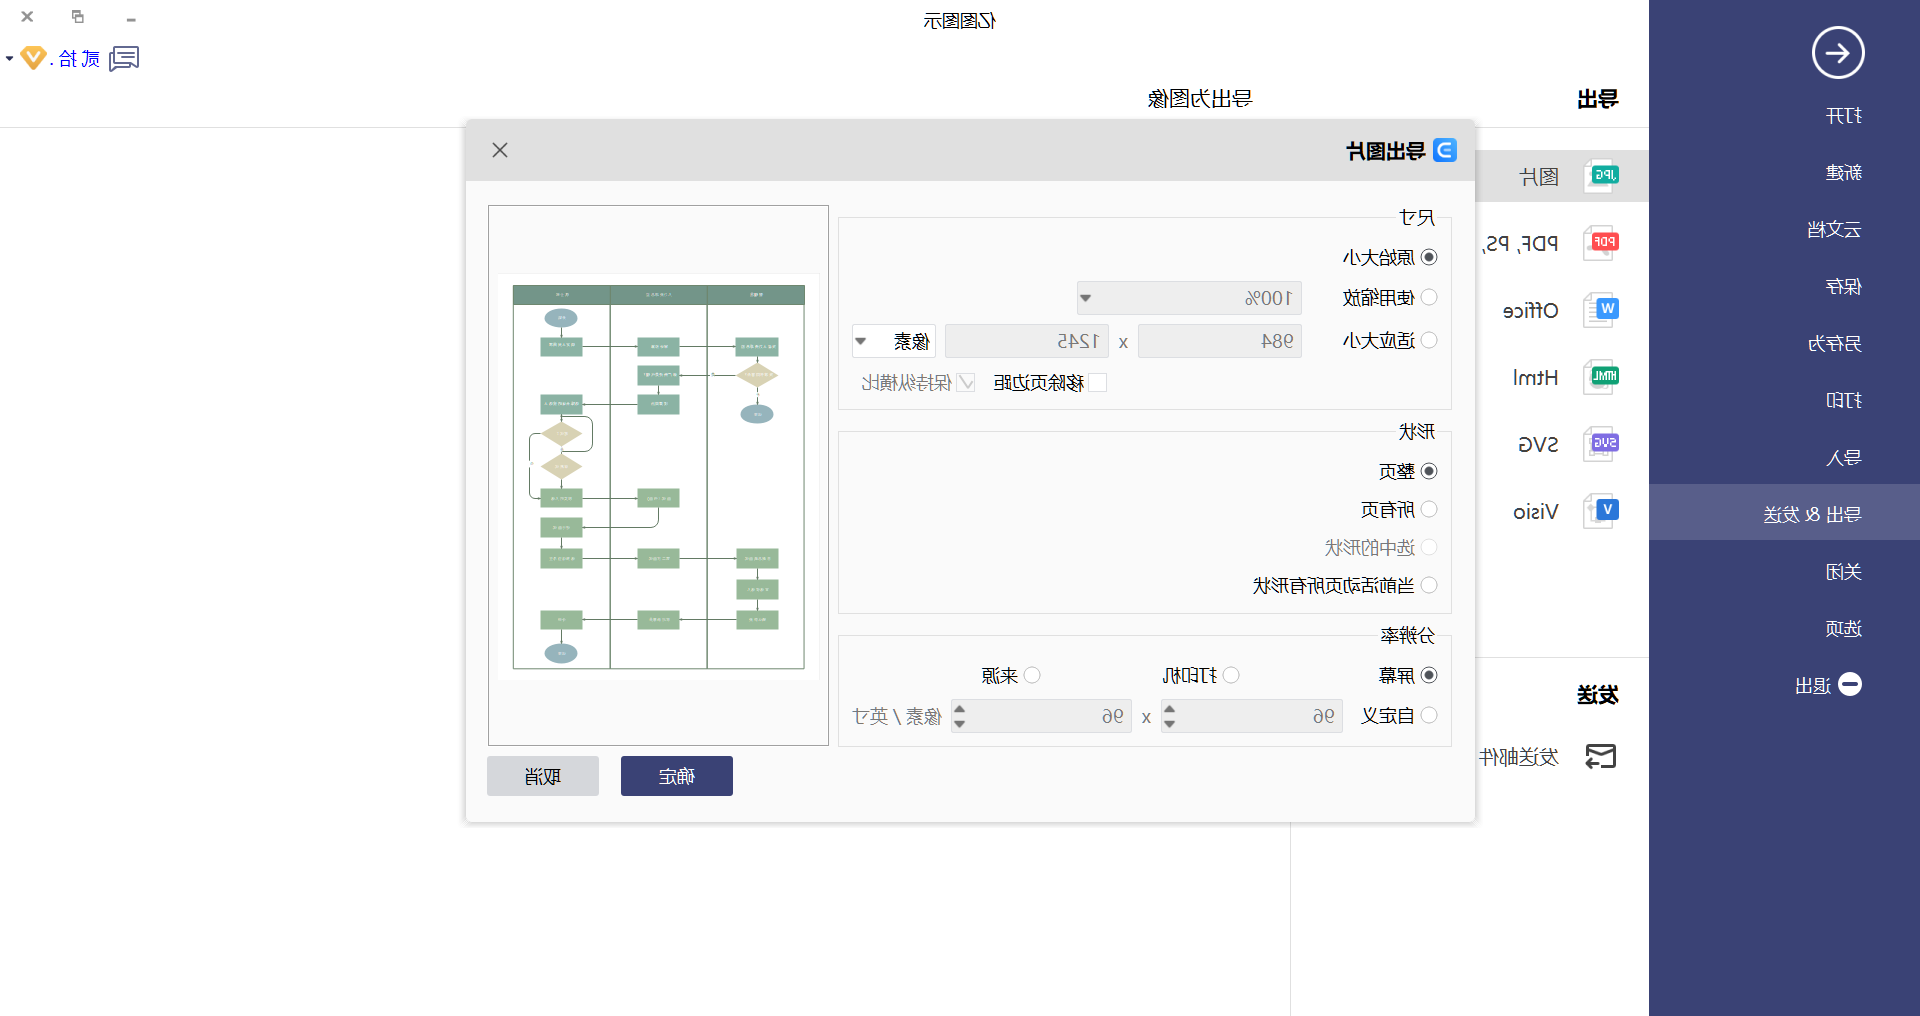The height and width of the screenshot is (1016, 1920).
Task: Select the Html export file icon
Action: tap(1602, 377)
